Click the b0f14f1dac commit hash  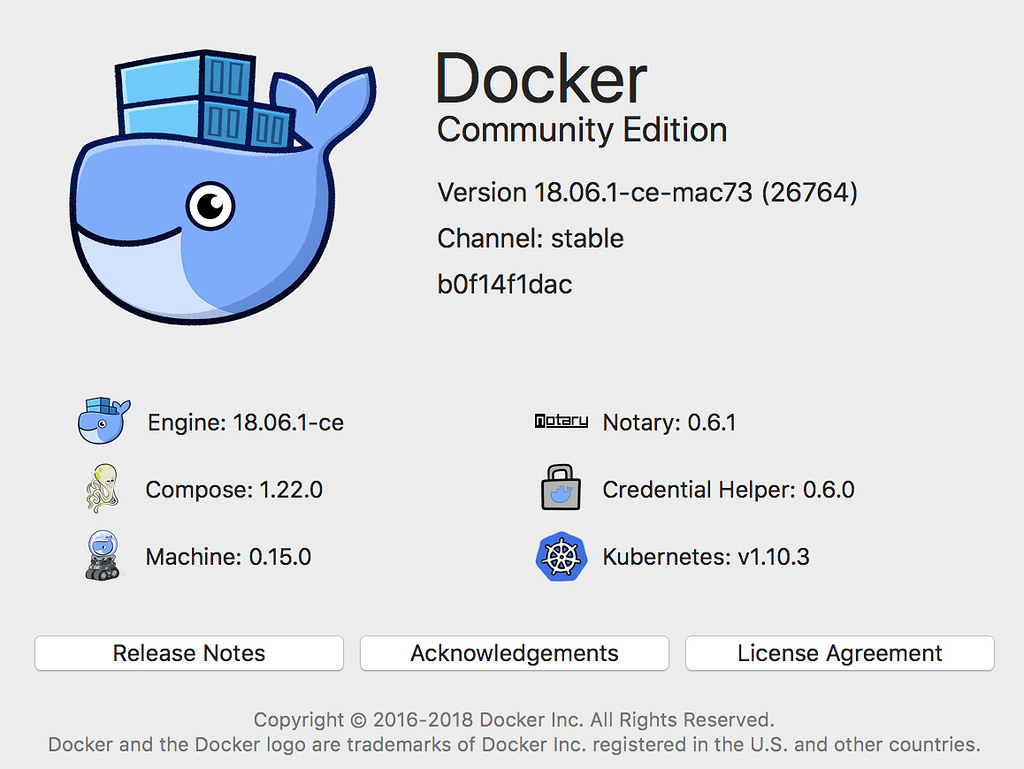[505, 284]
